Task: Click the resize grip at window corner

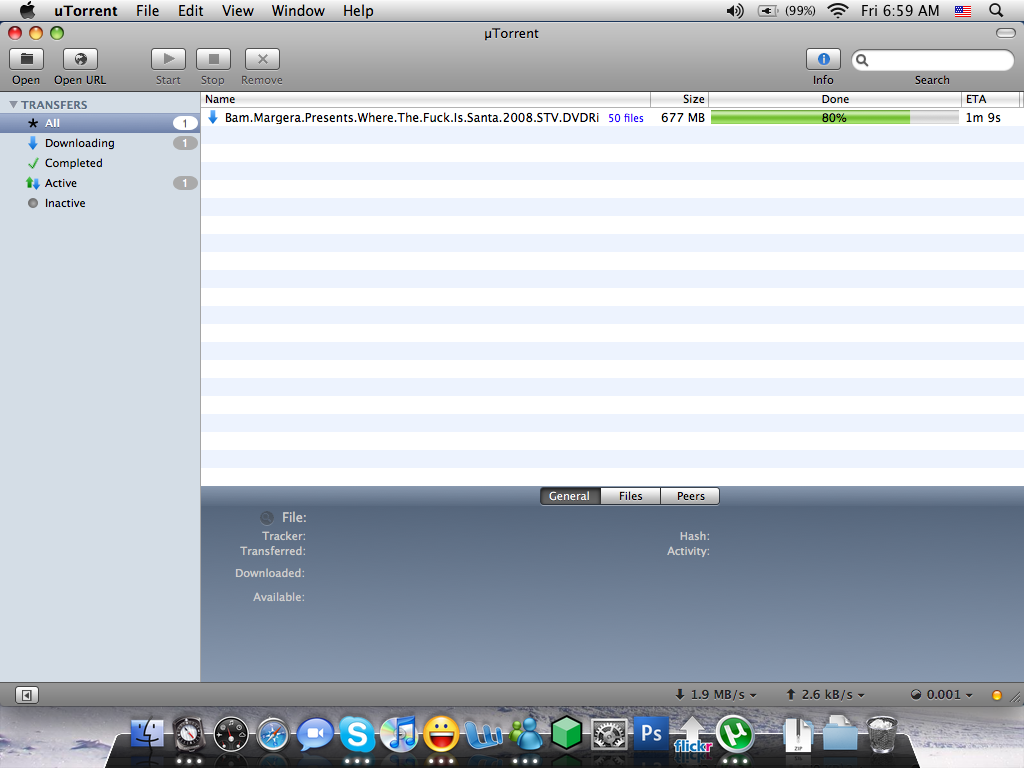Action: coord(1016,697)
